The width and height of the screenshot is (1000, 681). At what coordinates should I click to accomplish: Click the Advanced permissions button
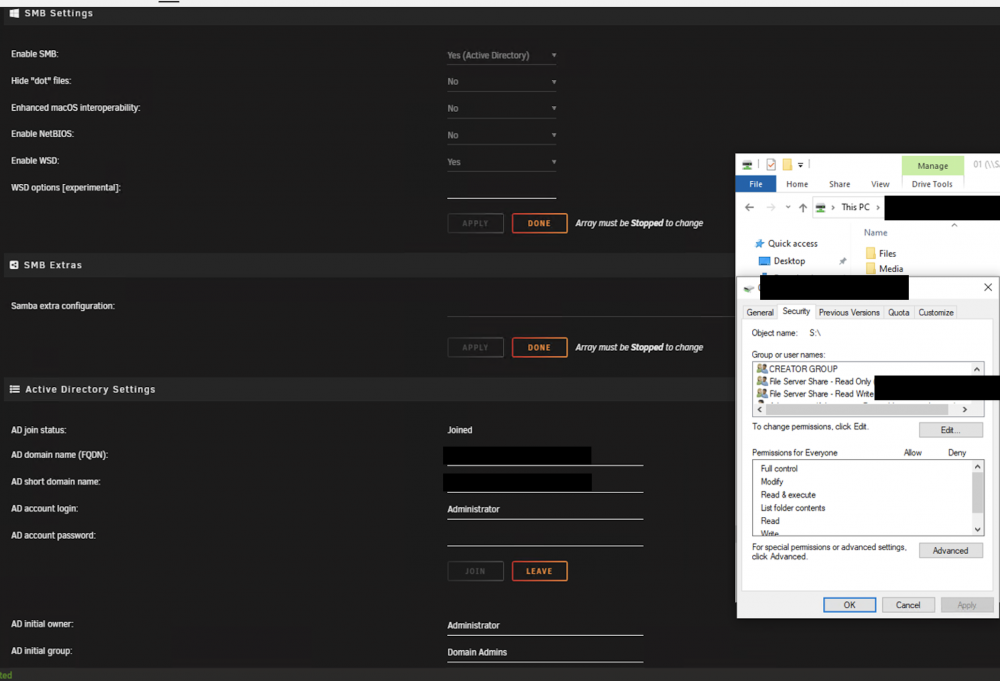point(950,551)
